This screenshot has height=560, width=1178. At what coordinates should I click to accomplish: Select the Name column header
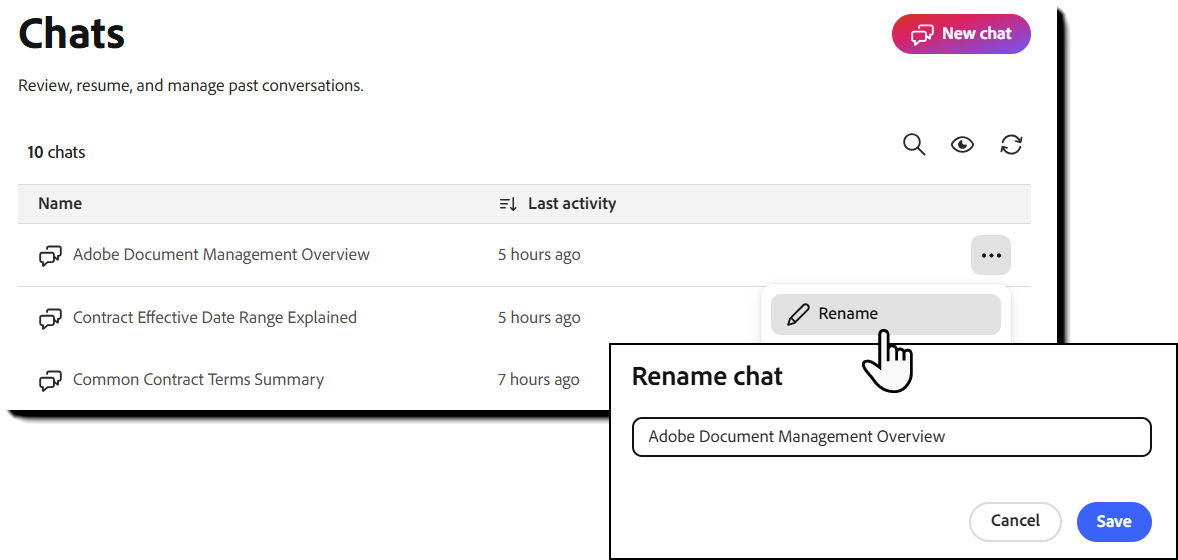coord(60,204)
